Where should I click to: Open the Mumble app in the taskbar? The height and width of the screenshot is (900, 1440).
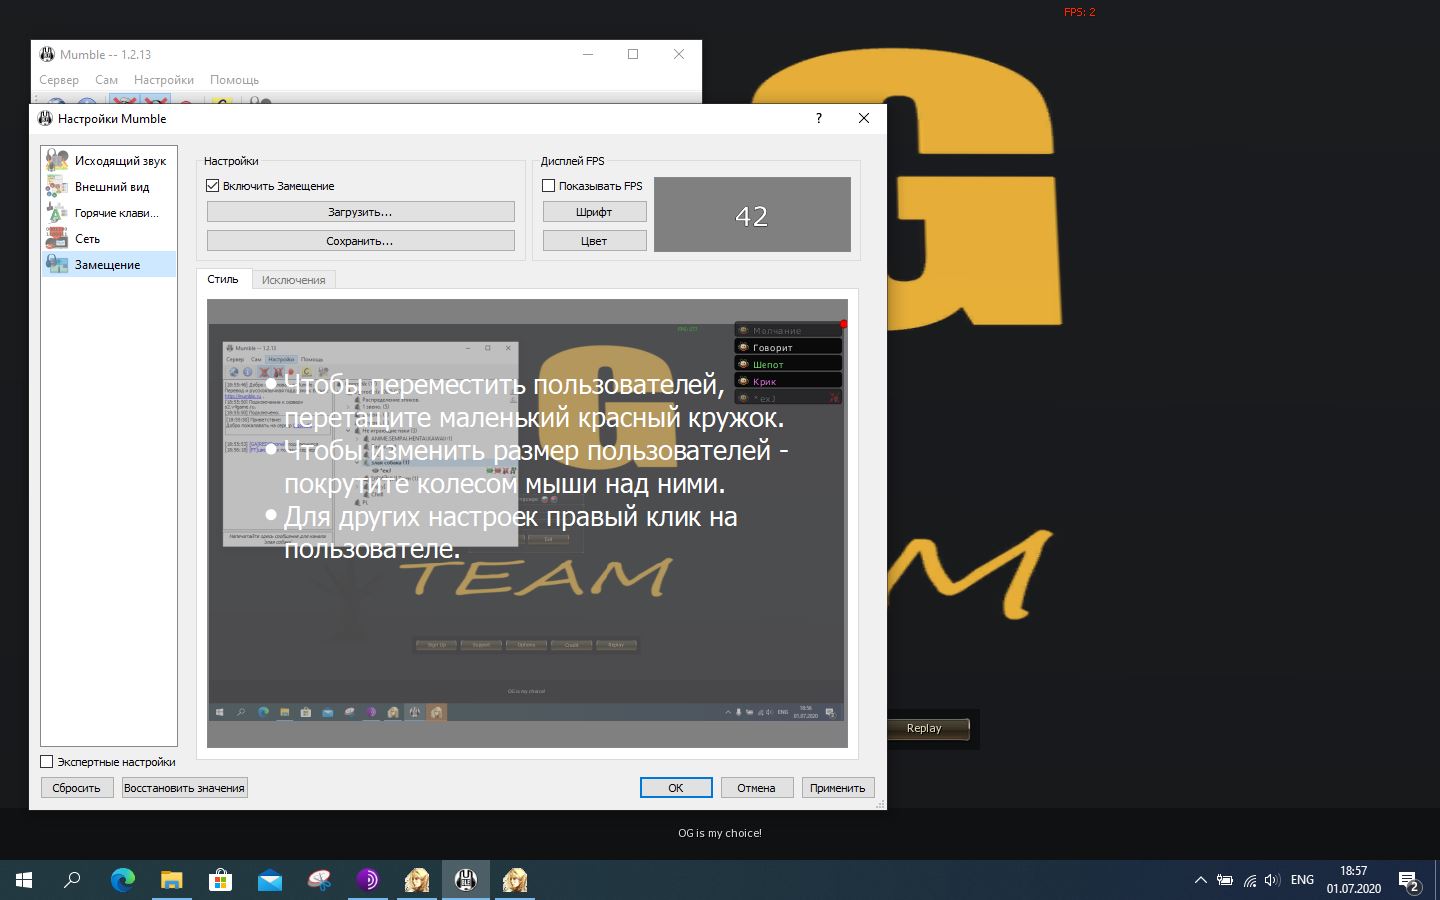[465, 880]
